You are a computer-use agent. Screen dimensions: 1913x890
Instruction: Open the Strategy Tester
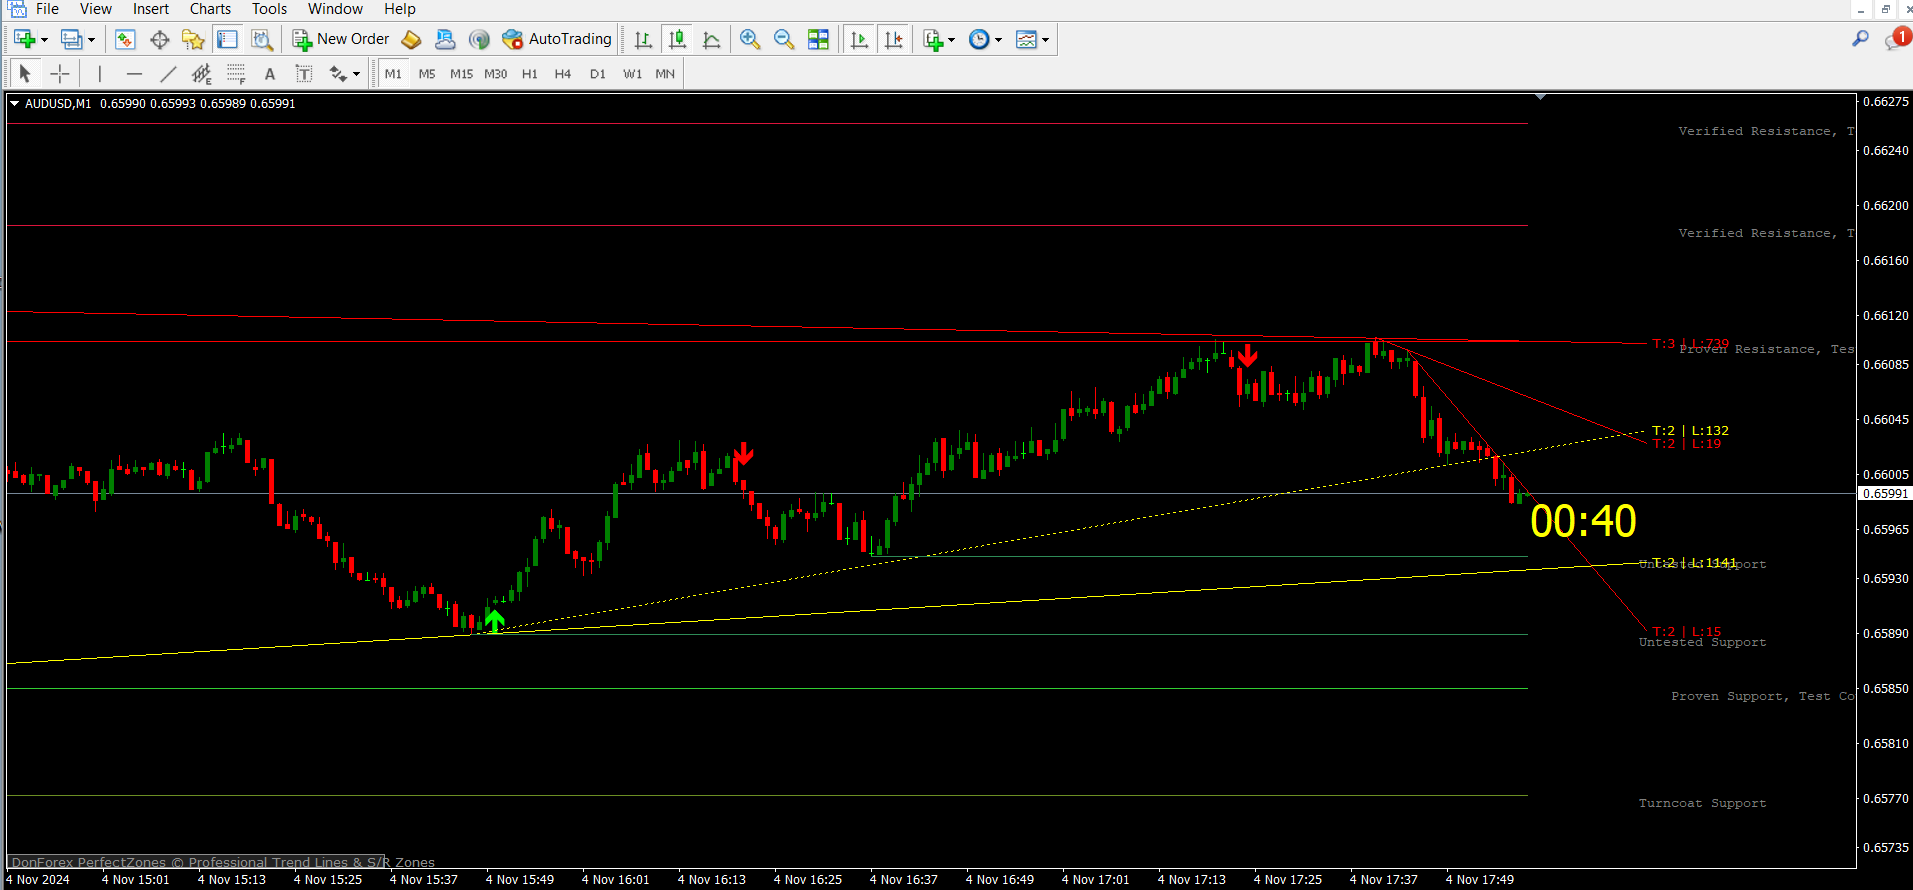coord(262,39)
